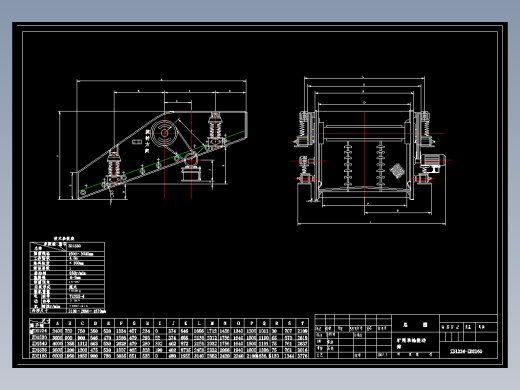
Task: Click the green screen deck line in the side view
Action: (163, 162)
